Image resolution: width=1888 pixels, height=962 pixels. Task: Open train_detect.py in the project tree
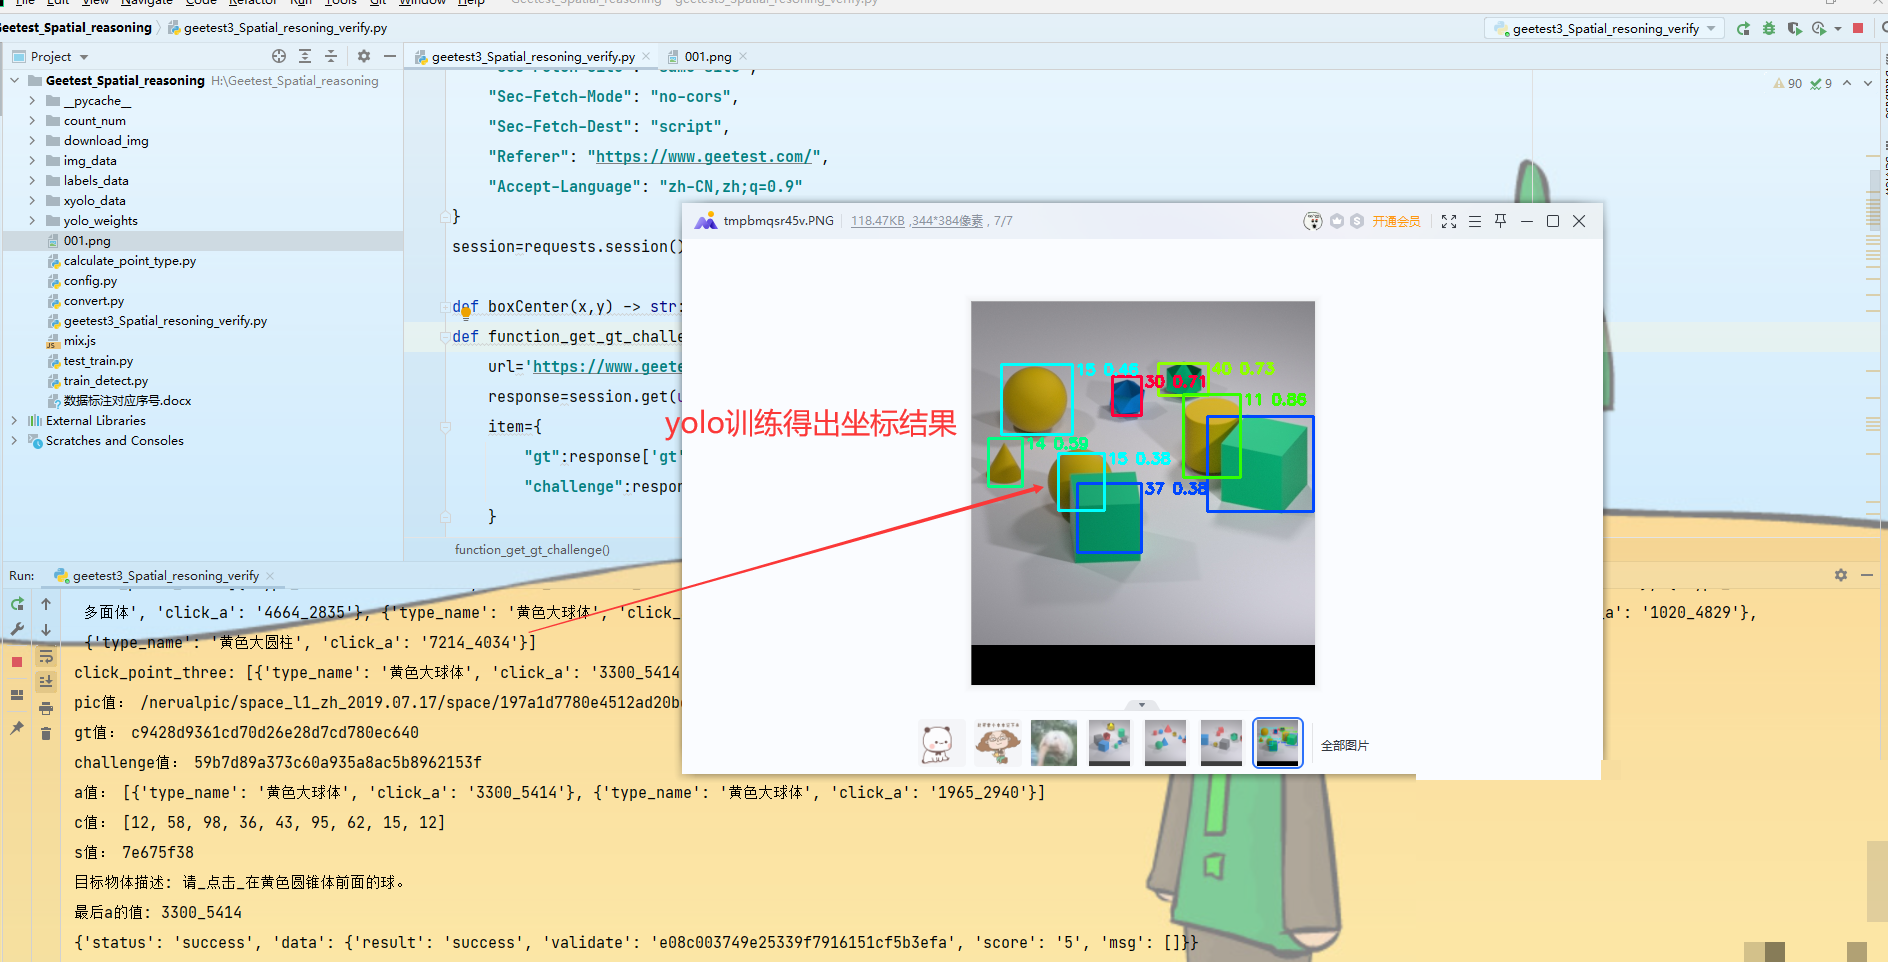pos(105,381)
